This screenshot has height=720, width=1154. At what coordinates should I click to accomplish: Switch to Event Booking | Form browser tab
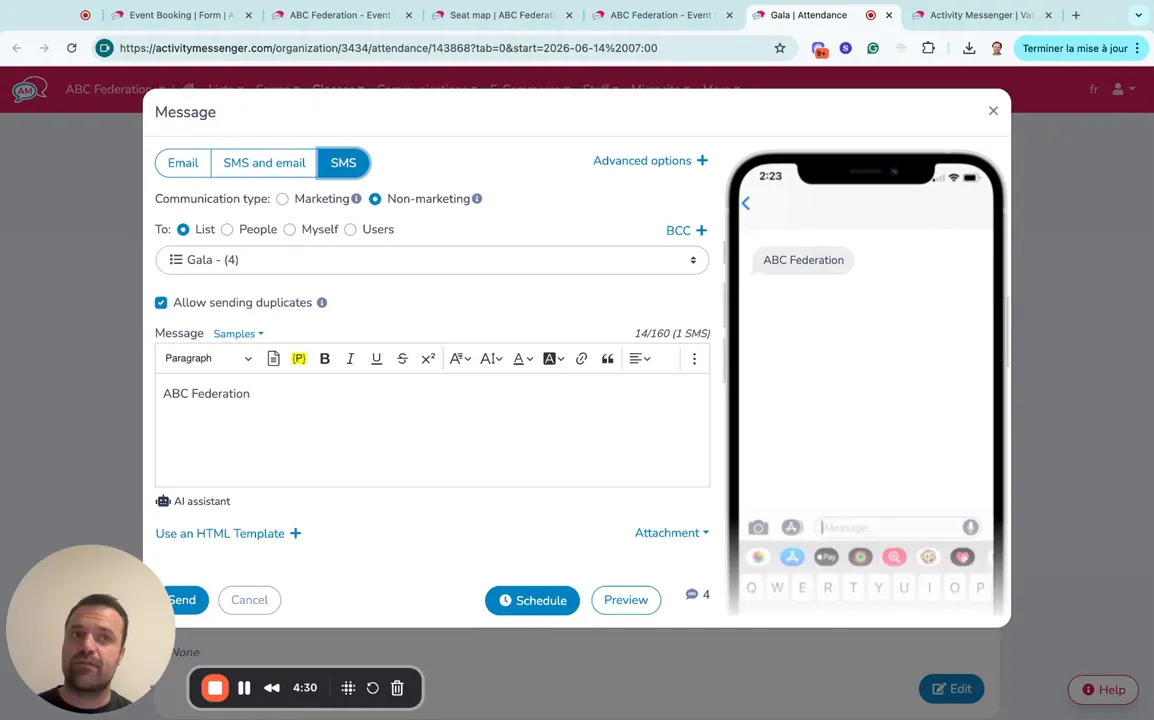[x=181, y=15]
